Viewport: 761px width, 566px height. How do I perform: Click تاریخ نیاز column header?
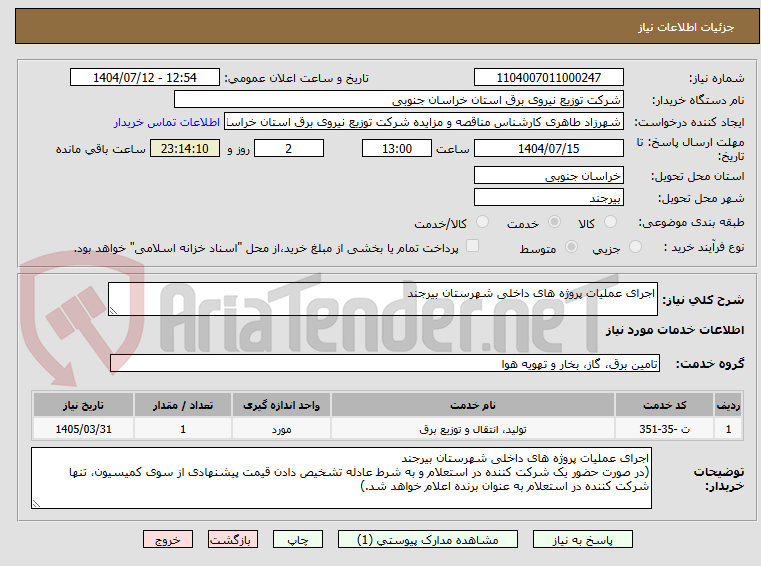tap(83, 405)
